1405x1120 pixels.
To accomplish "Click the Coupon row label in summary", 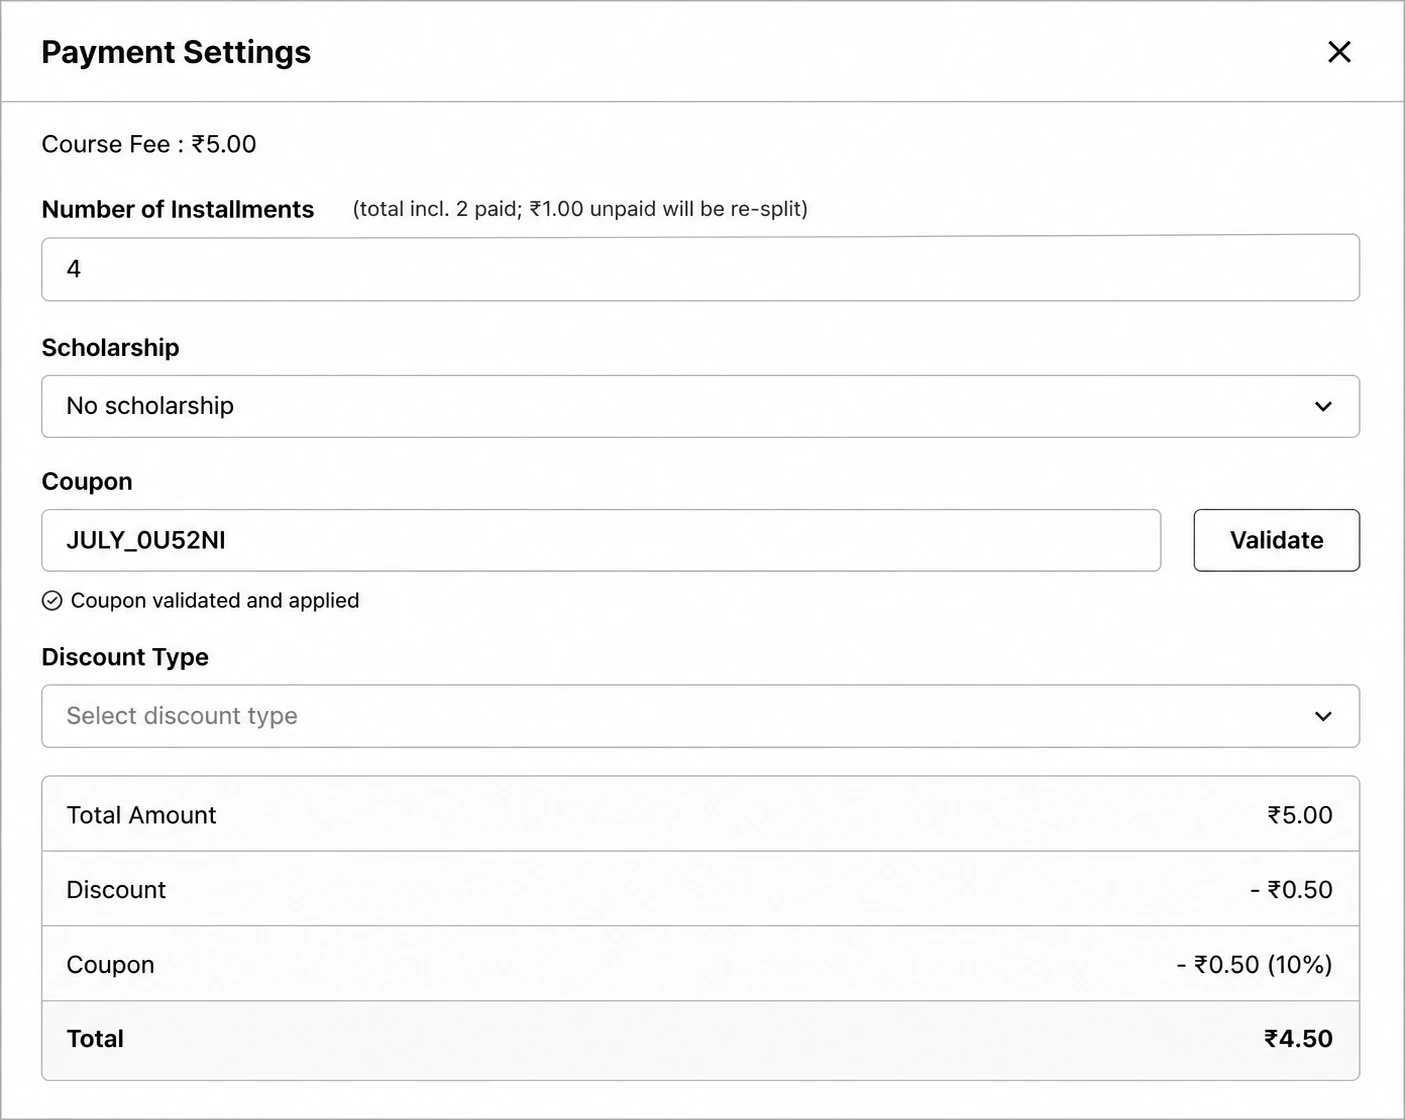I will (110, 965).
